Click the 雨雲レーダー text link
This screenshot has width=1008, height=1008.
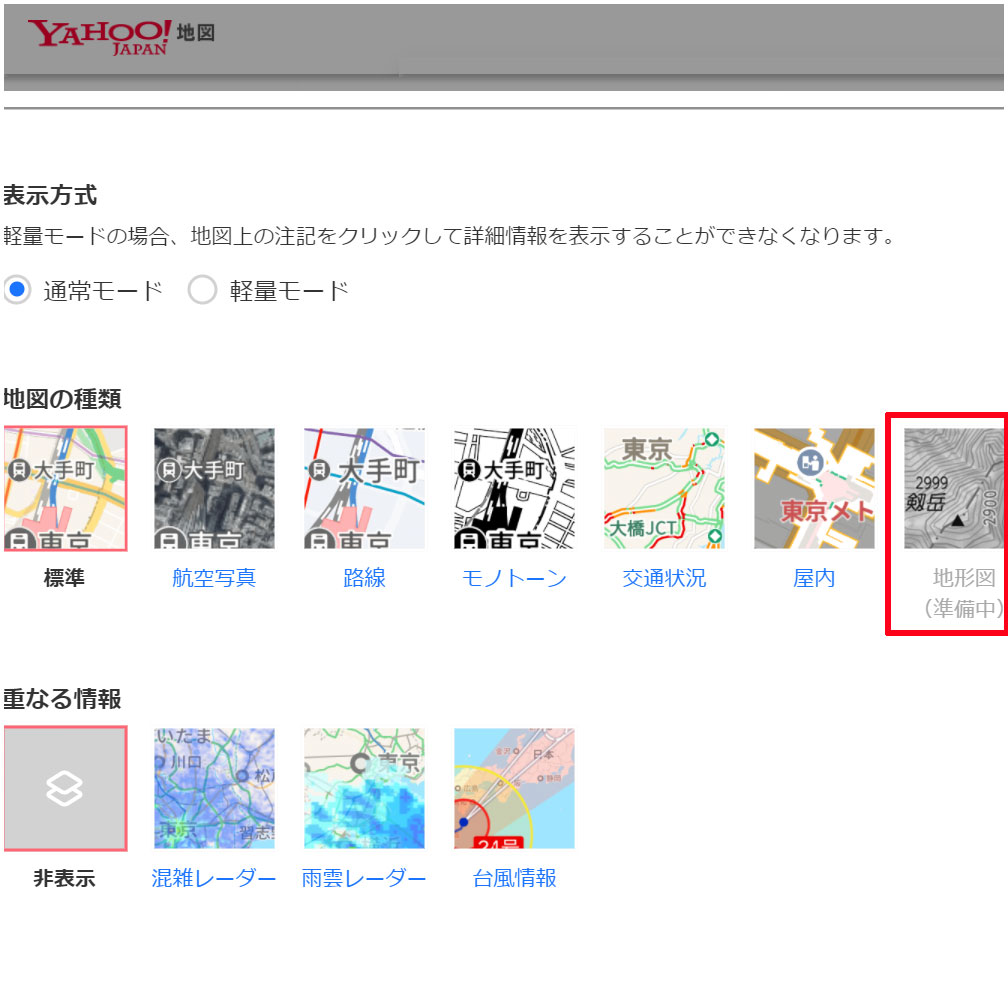coord(364,878)
